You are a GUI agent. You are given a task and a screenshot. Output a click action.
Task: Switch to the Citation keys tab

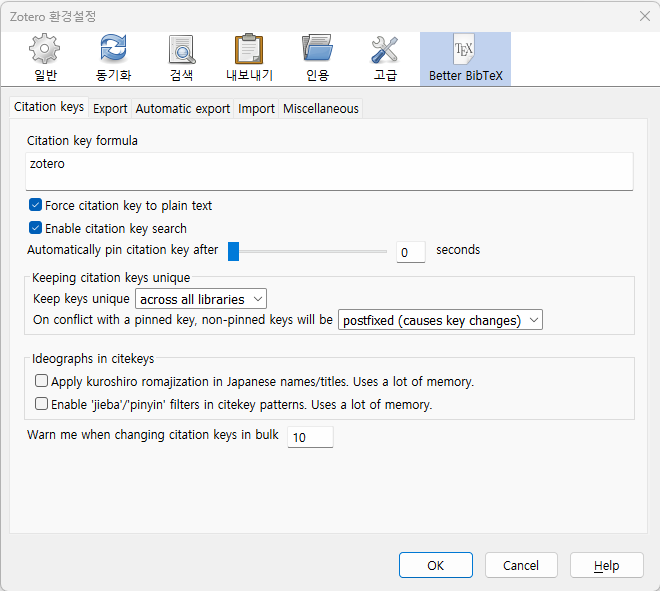(49, 107)
